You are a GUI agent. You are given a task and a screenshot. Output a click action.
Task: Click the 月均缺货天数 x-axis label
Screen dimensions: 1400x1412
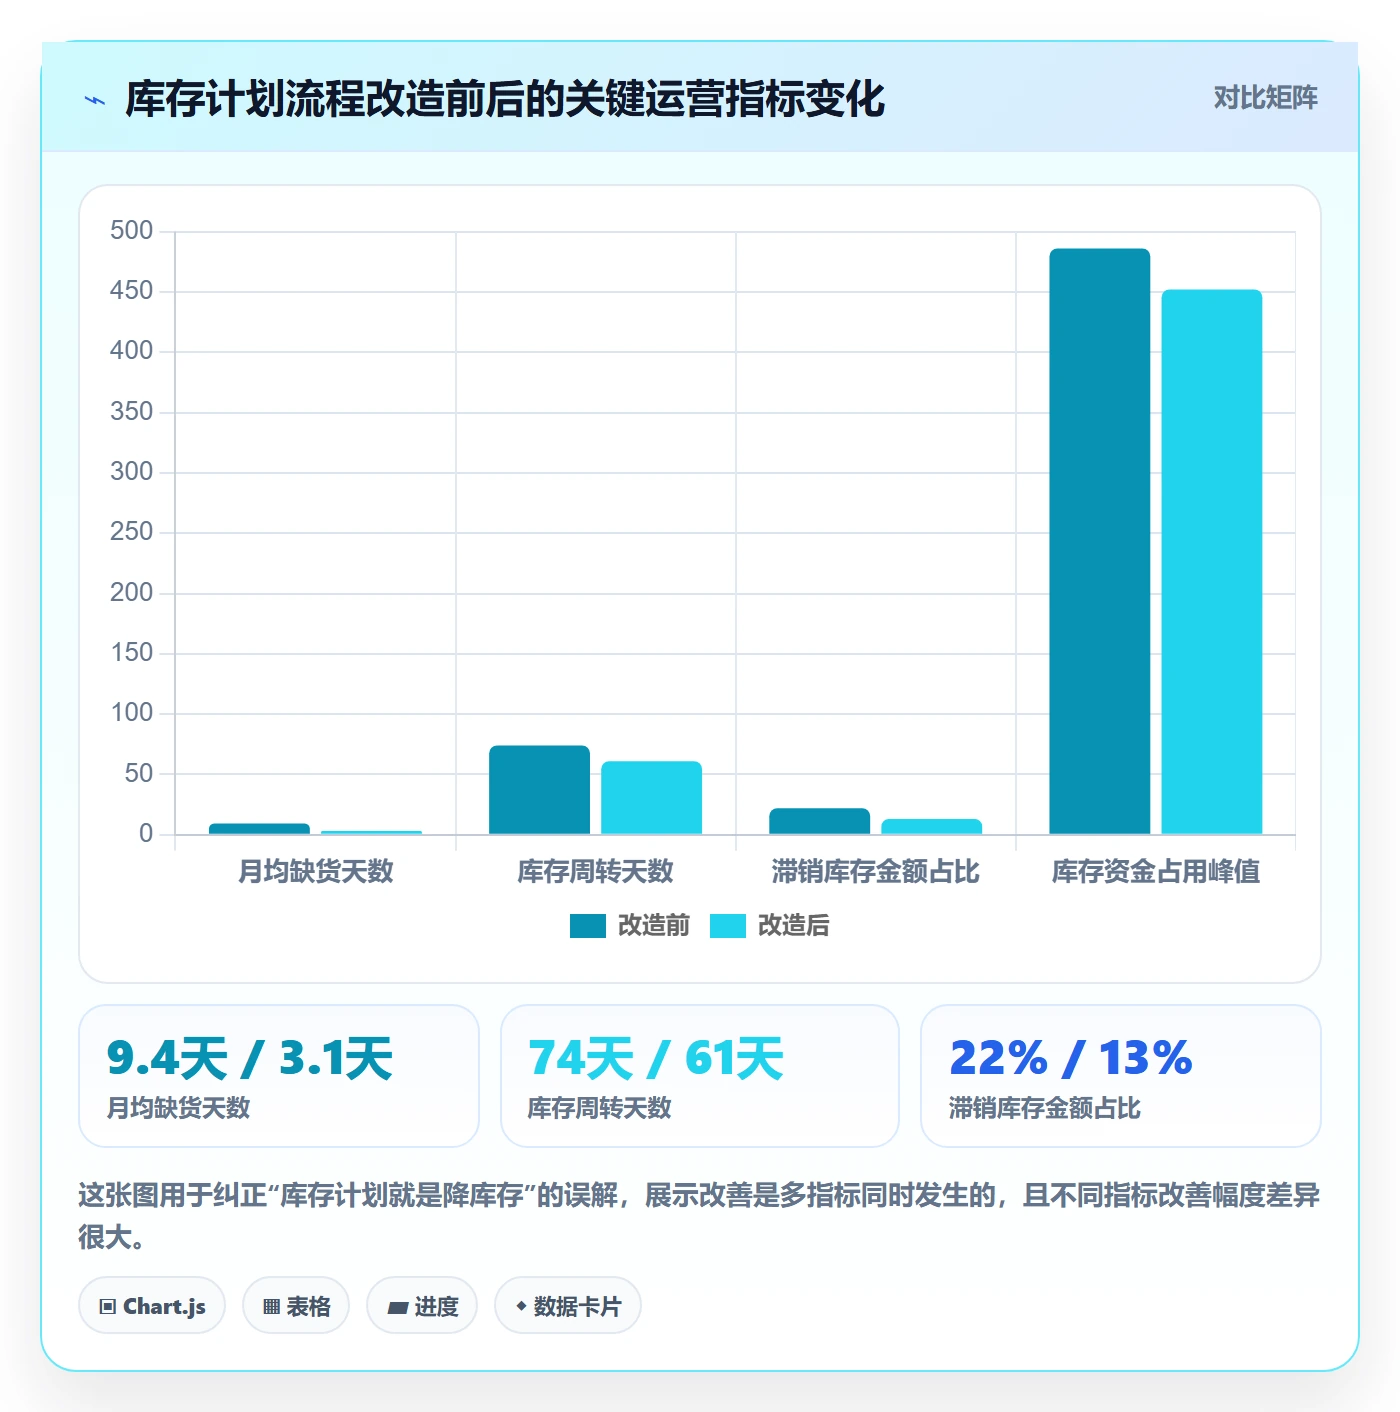click(316, 872)
